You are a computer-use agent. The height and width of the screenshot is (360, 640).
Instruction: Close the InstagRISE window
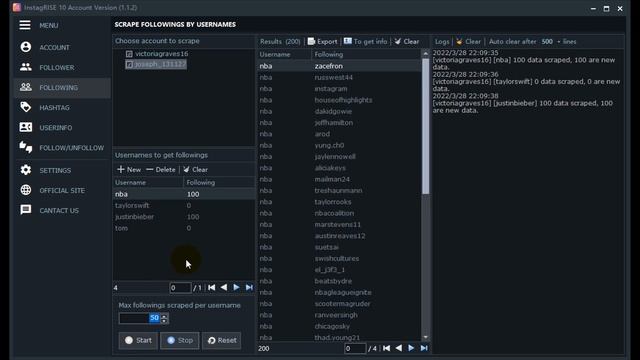pyautogui.click(x=620, y=8)
